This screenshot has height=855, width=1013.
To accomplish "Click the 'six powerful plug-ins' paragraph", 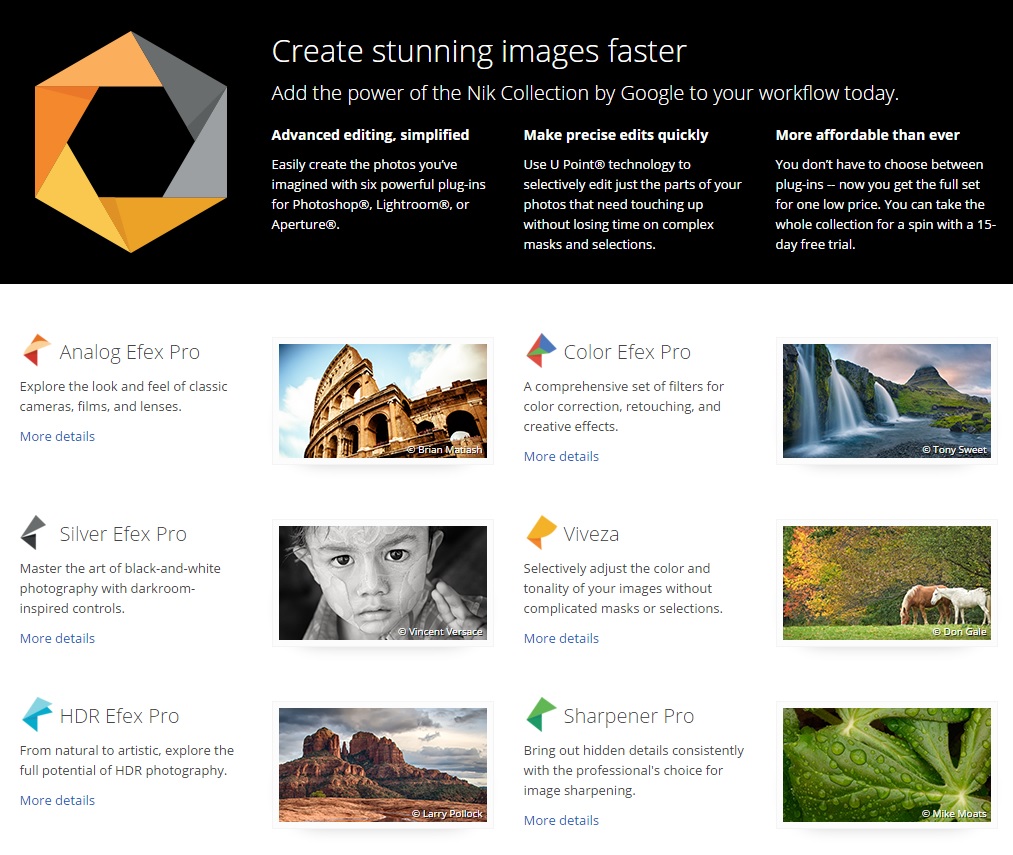I will (x=379, y=195).
